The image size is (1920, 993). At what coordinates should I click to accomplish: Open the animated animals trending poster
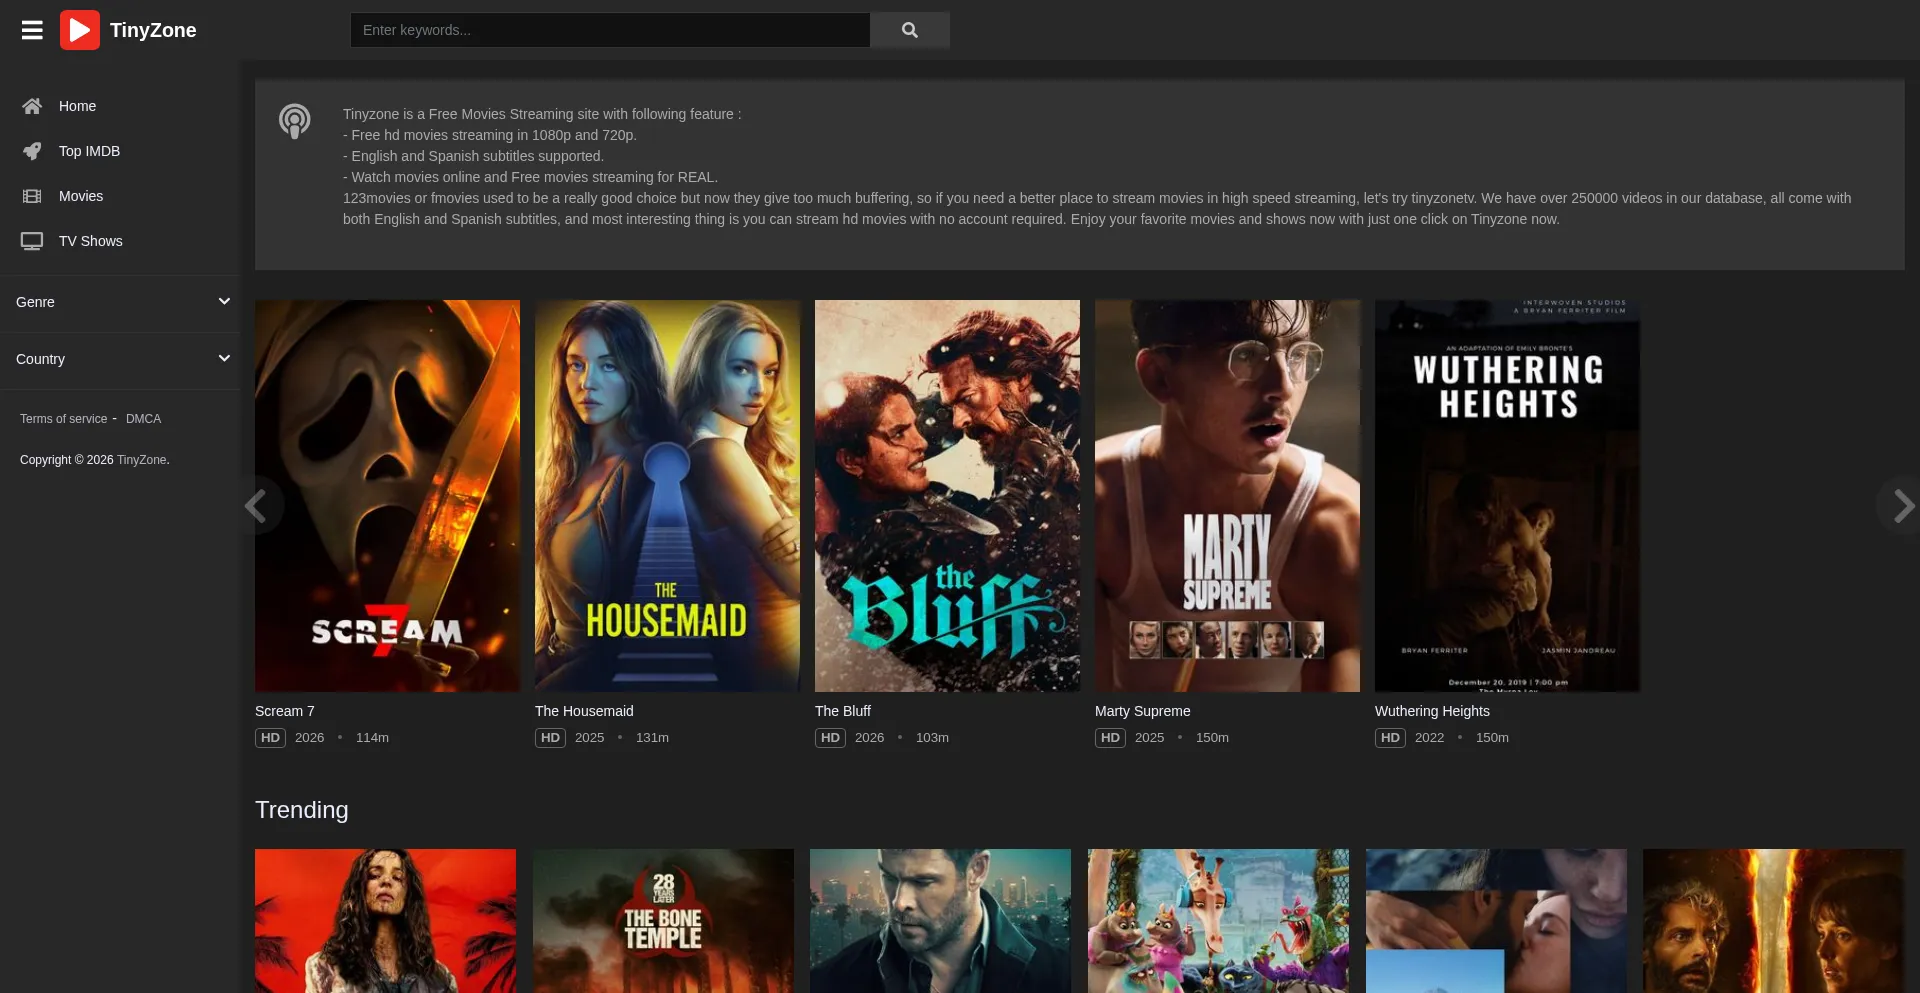pyautogui.click(x=1218, y=921)
